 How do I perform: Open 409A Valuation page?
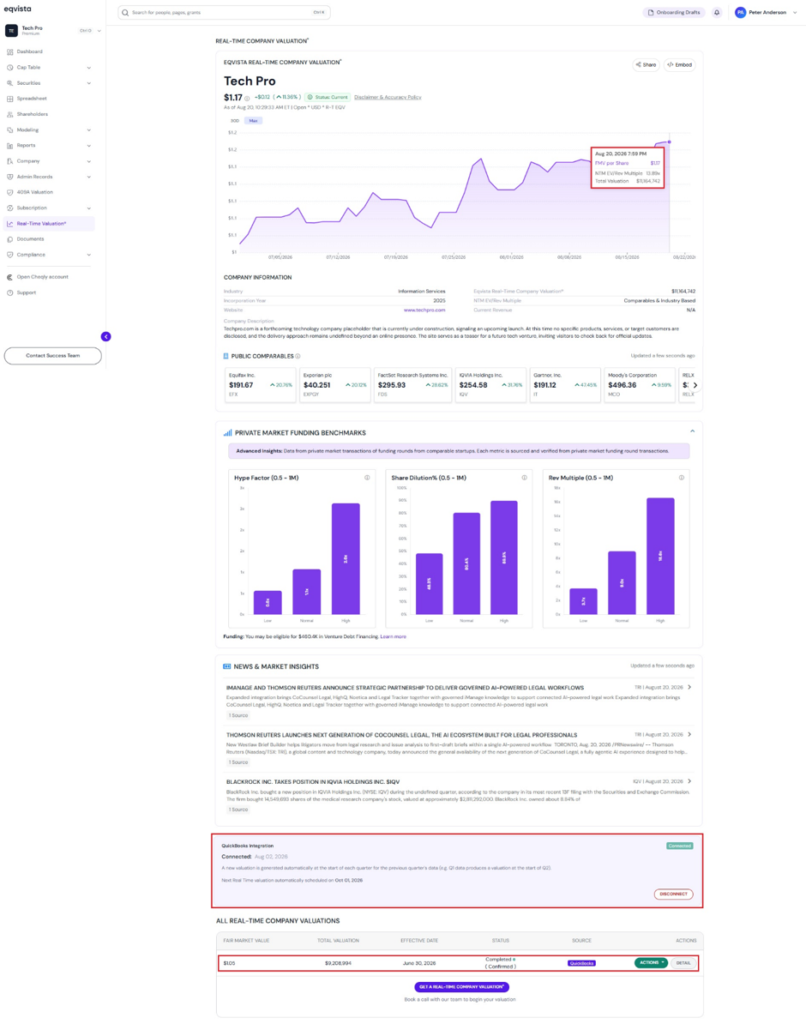tap(35, 193)
